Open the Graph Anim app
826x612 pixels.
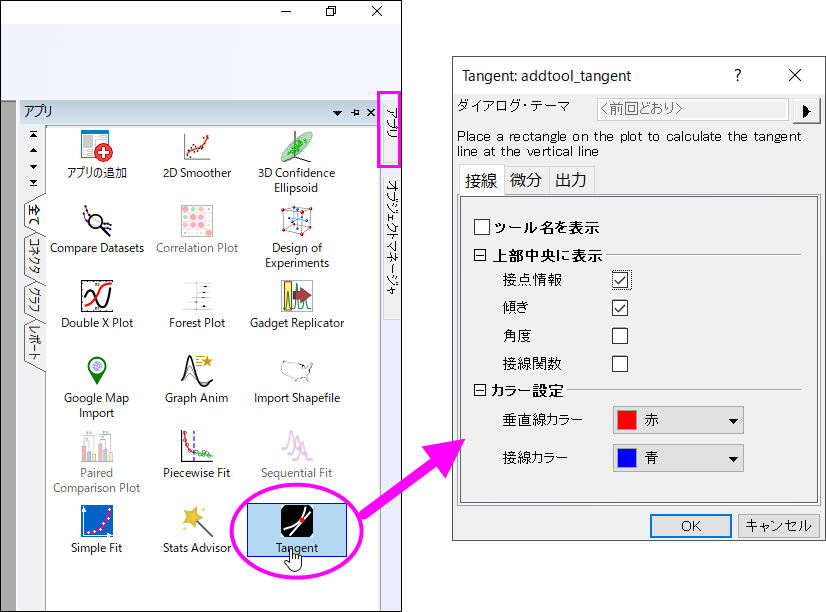[x=196, y=380]
